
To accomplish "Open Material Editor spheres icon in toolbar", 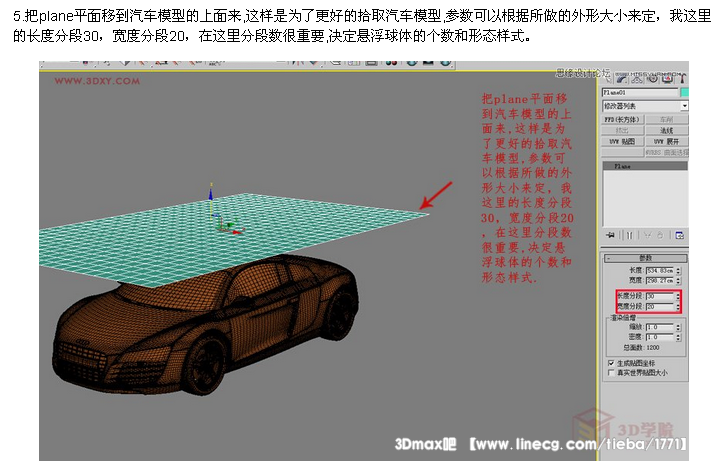I will click(x=391, y=63).
